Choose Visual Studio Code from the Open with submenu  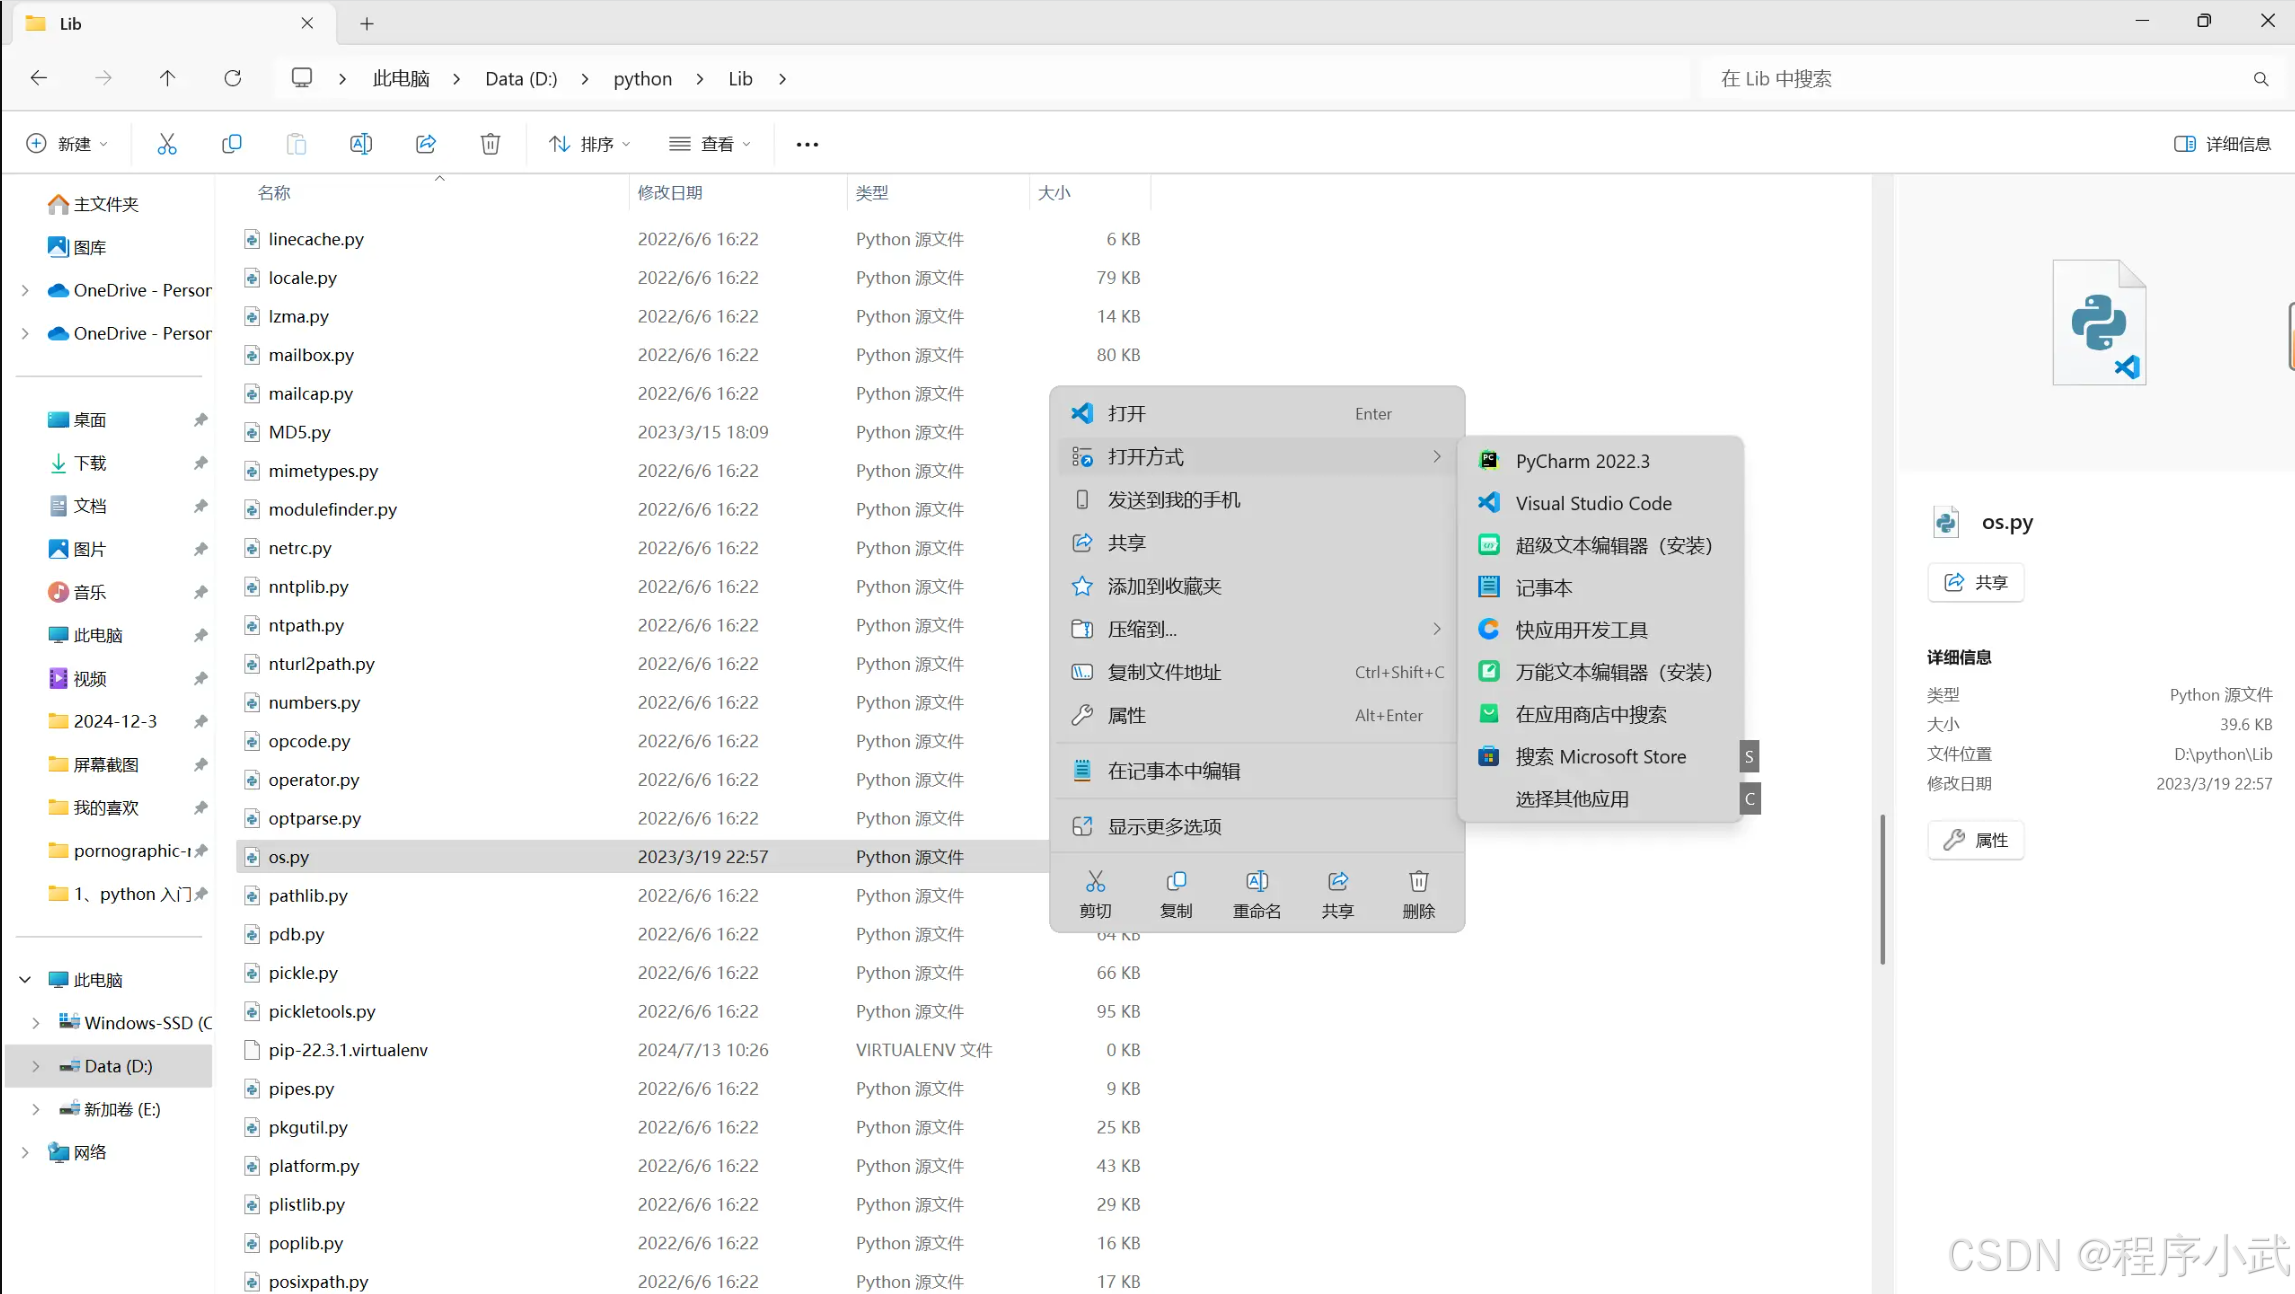(1592, 503)
